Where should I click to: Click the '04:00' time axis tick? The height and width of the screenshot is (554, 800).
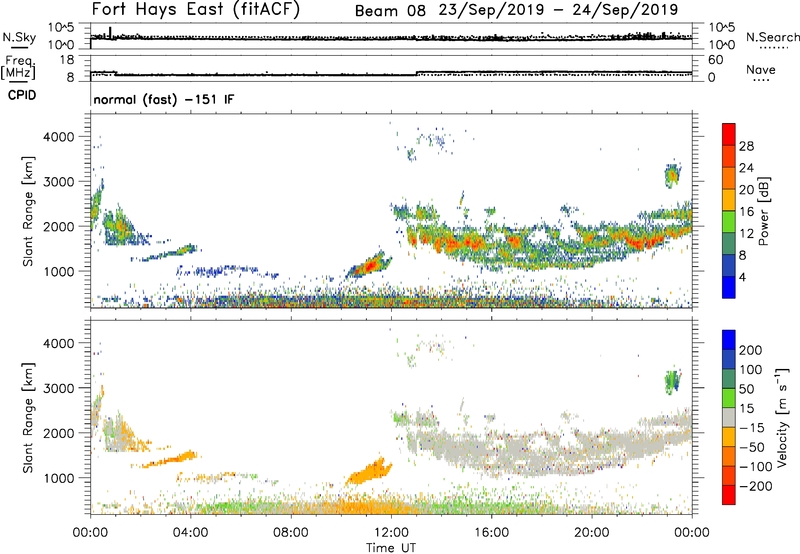190,533
